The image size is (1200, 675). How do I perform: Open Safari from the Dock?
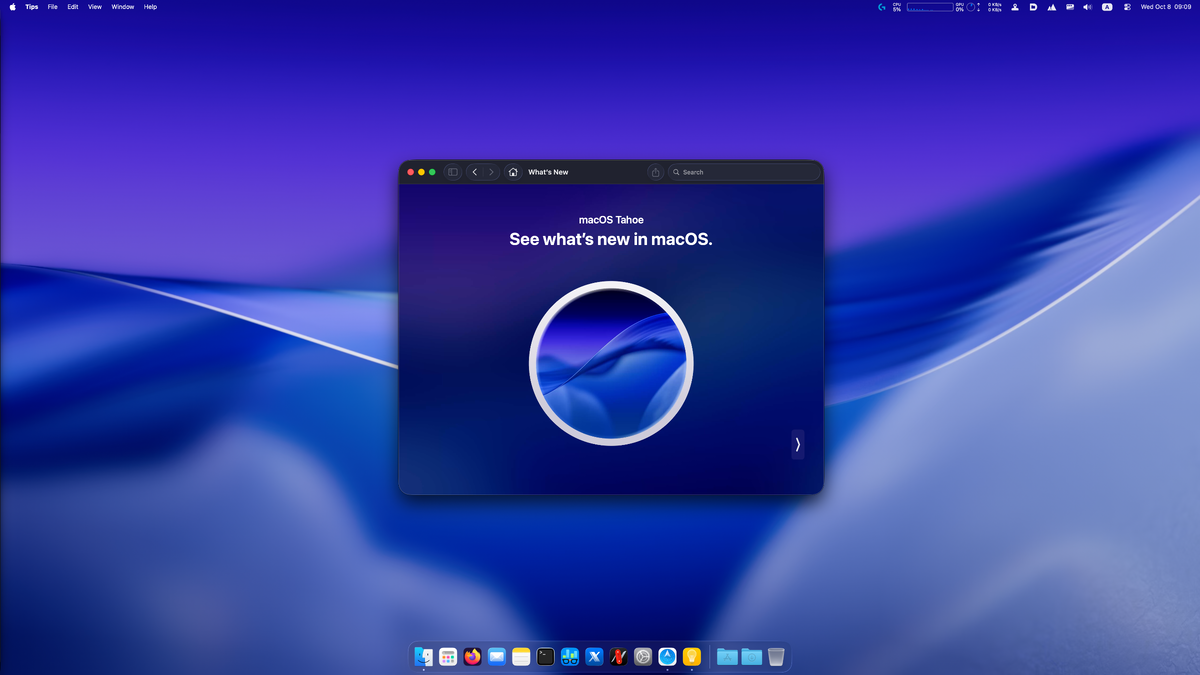[667, 656]
